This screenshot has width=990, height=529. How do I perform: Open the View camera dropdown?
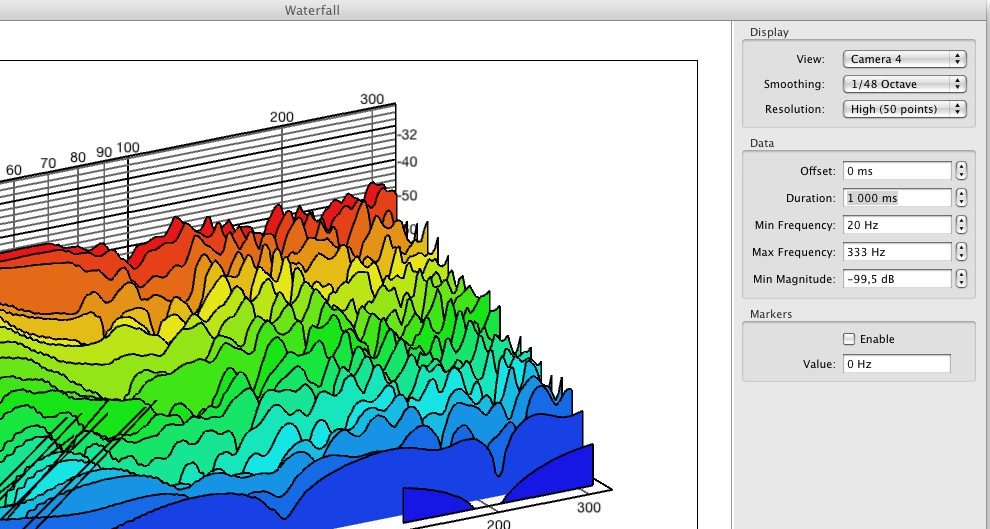pyautogui.click(x=904, y=59)
